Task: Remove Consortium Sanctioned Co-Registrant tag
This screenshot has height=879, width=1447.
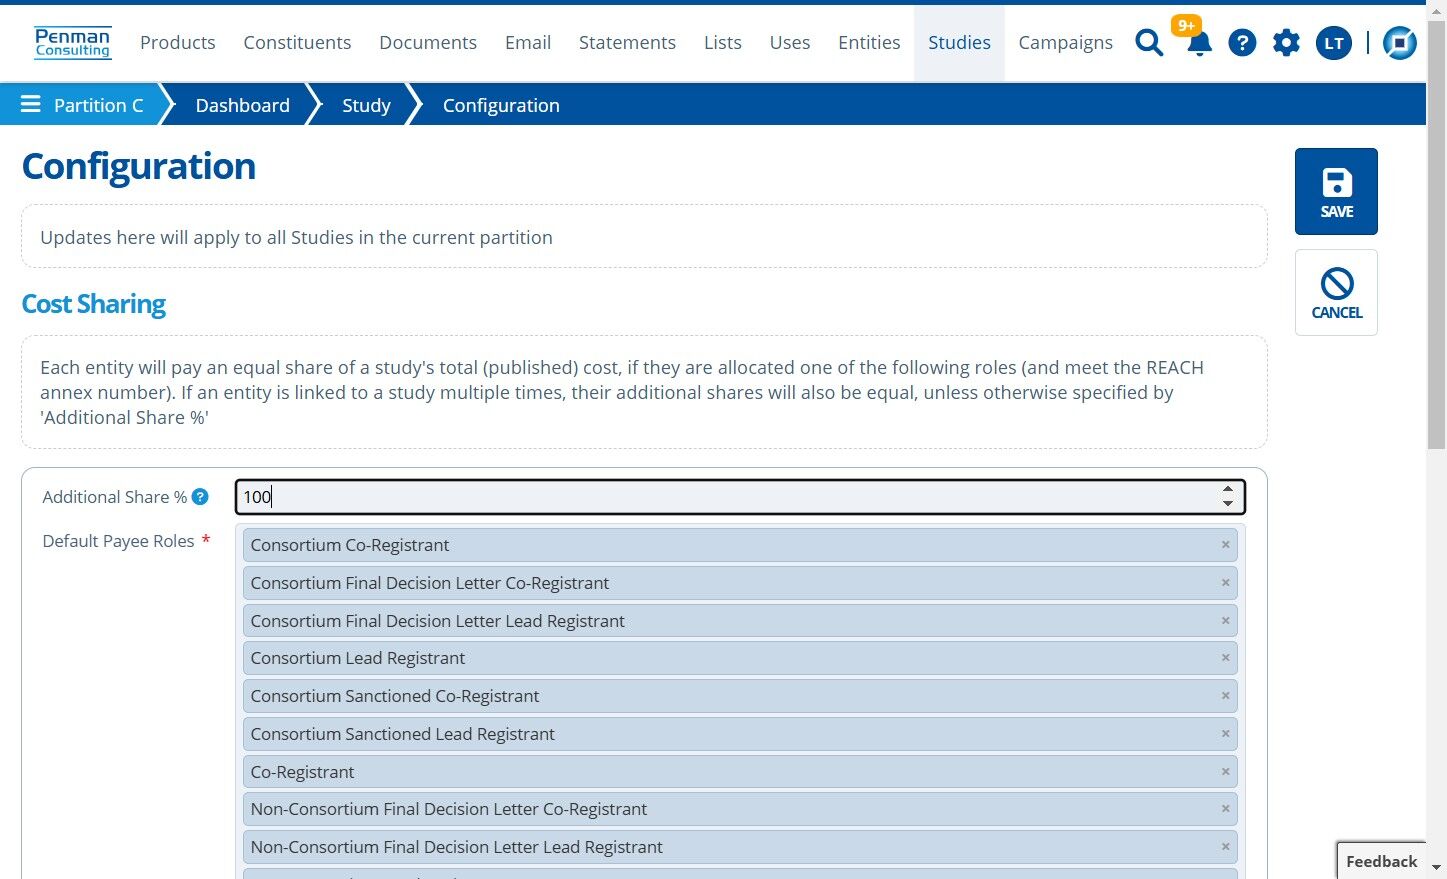Action: tap(1225, 696)
